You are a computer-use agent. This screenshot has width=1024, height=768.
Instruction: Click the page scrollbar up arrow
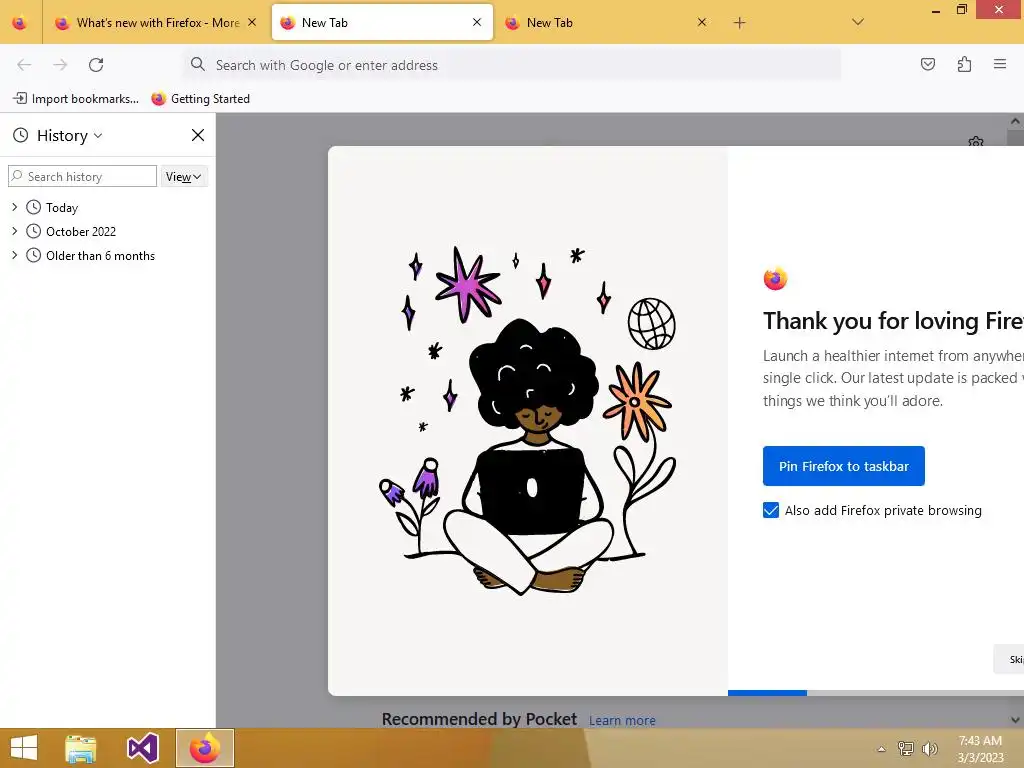point(1016,121)
